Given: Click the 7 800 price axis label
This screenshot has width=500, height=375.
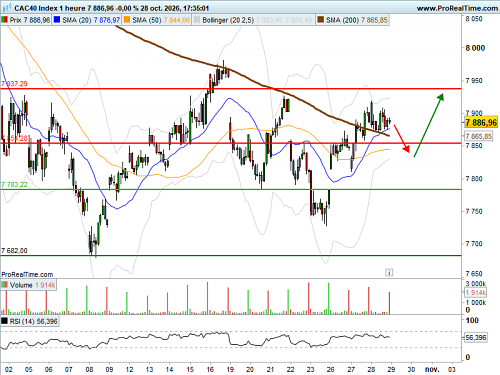Looking at the screenshot, I should pos(474,179).
